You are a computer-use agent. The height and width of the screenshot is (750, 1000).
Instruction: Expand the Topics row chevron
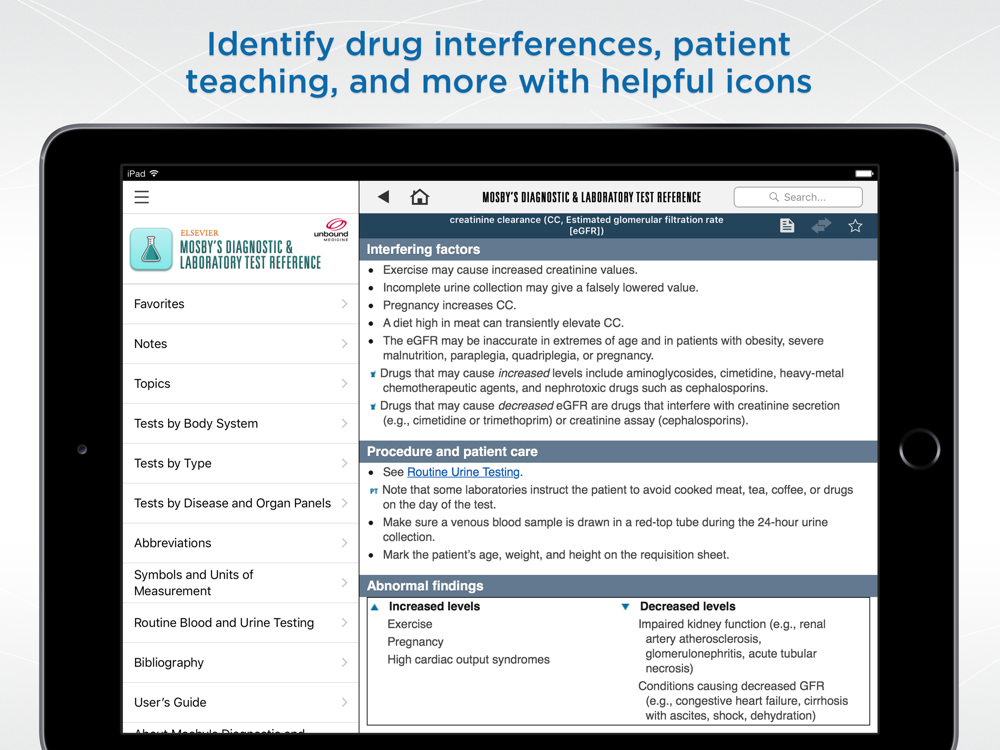pos(344,384)
